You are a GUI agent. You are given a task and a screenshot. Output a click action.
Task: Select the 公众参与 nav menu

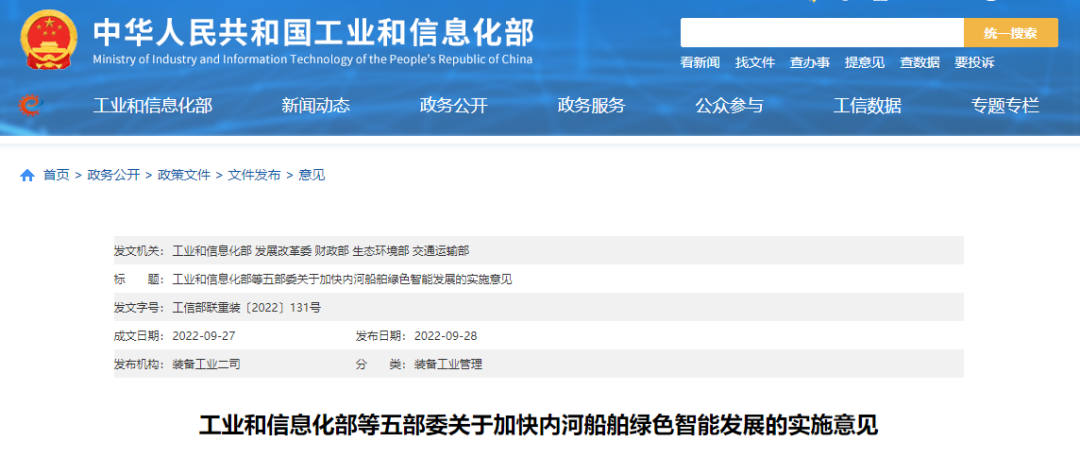729,105
